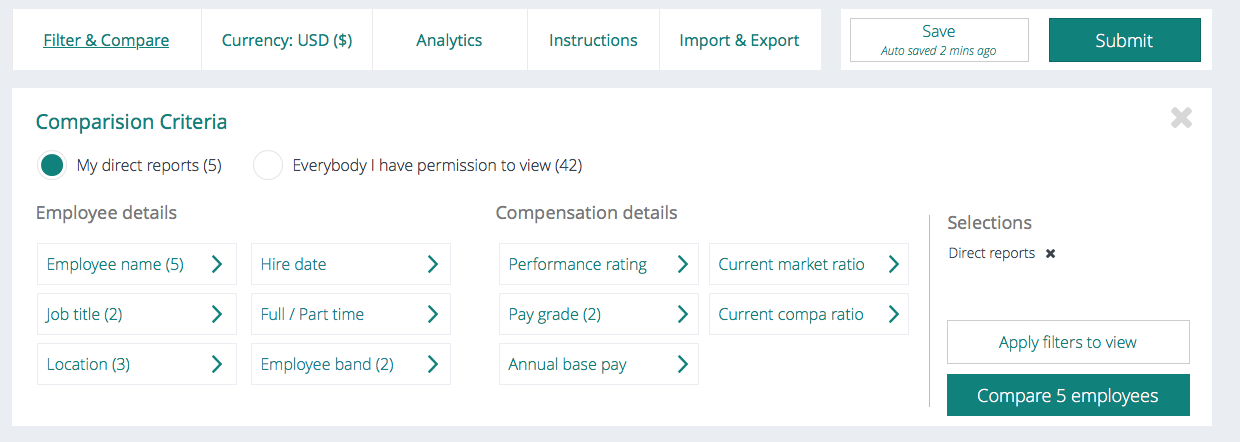The width and height of the screenshot is (1240, 442).
Task: Select Everybody I have permission to view
Action: (268, 165)
